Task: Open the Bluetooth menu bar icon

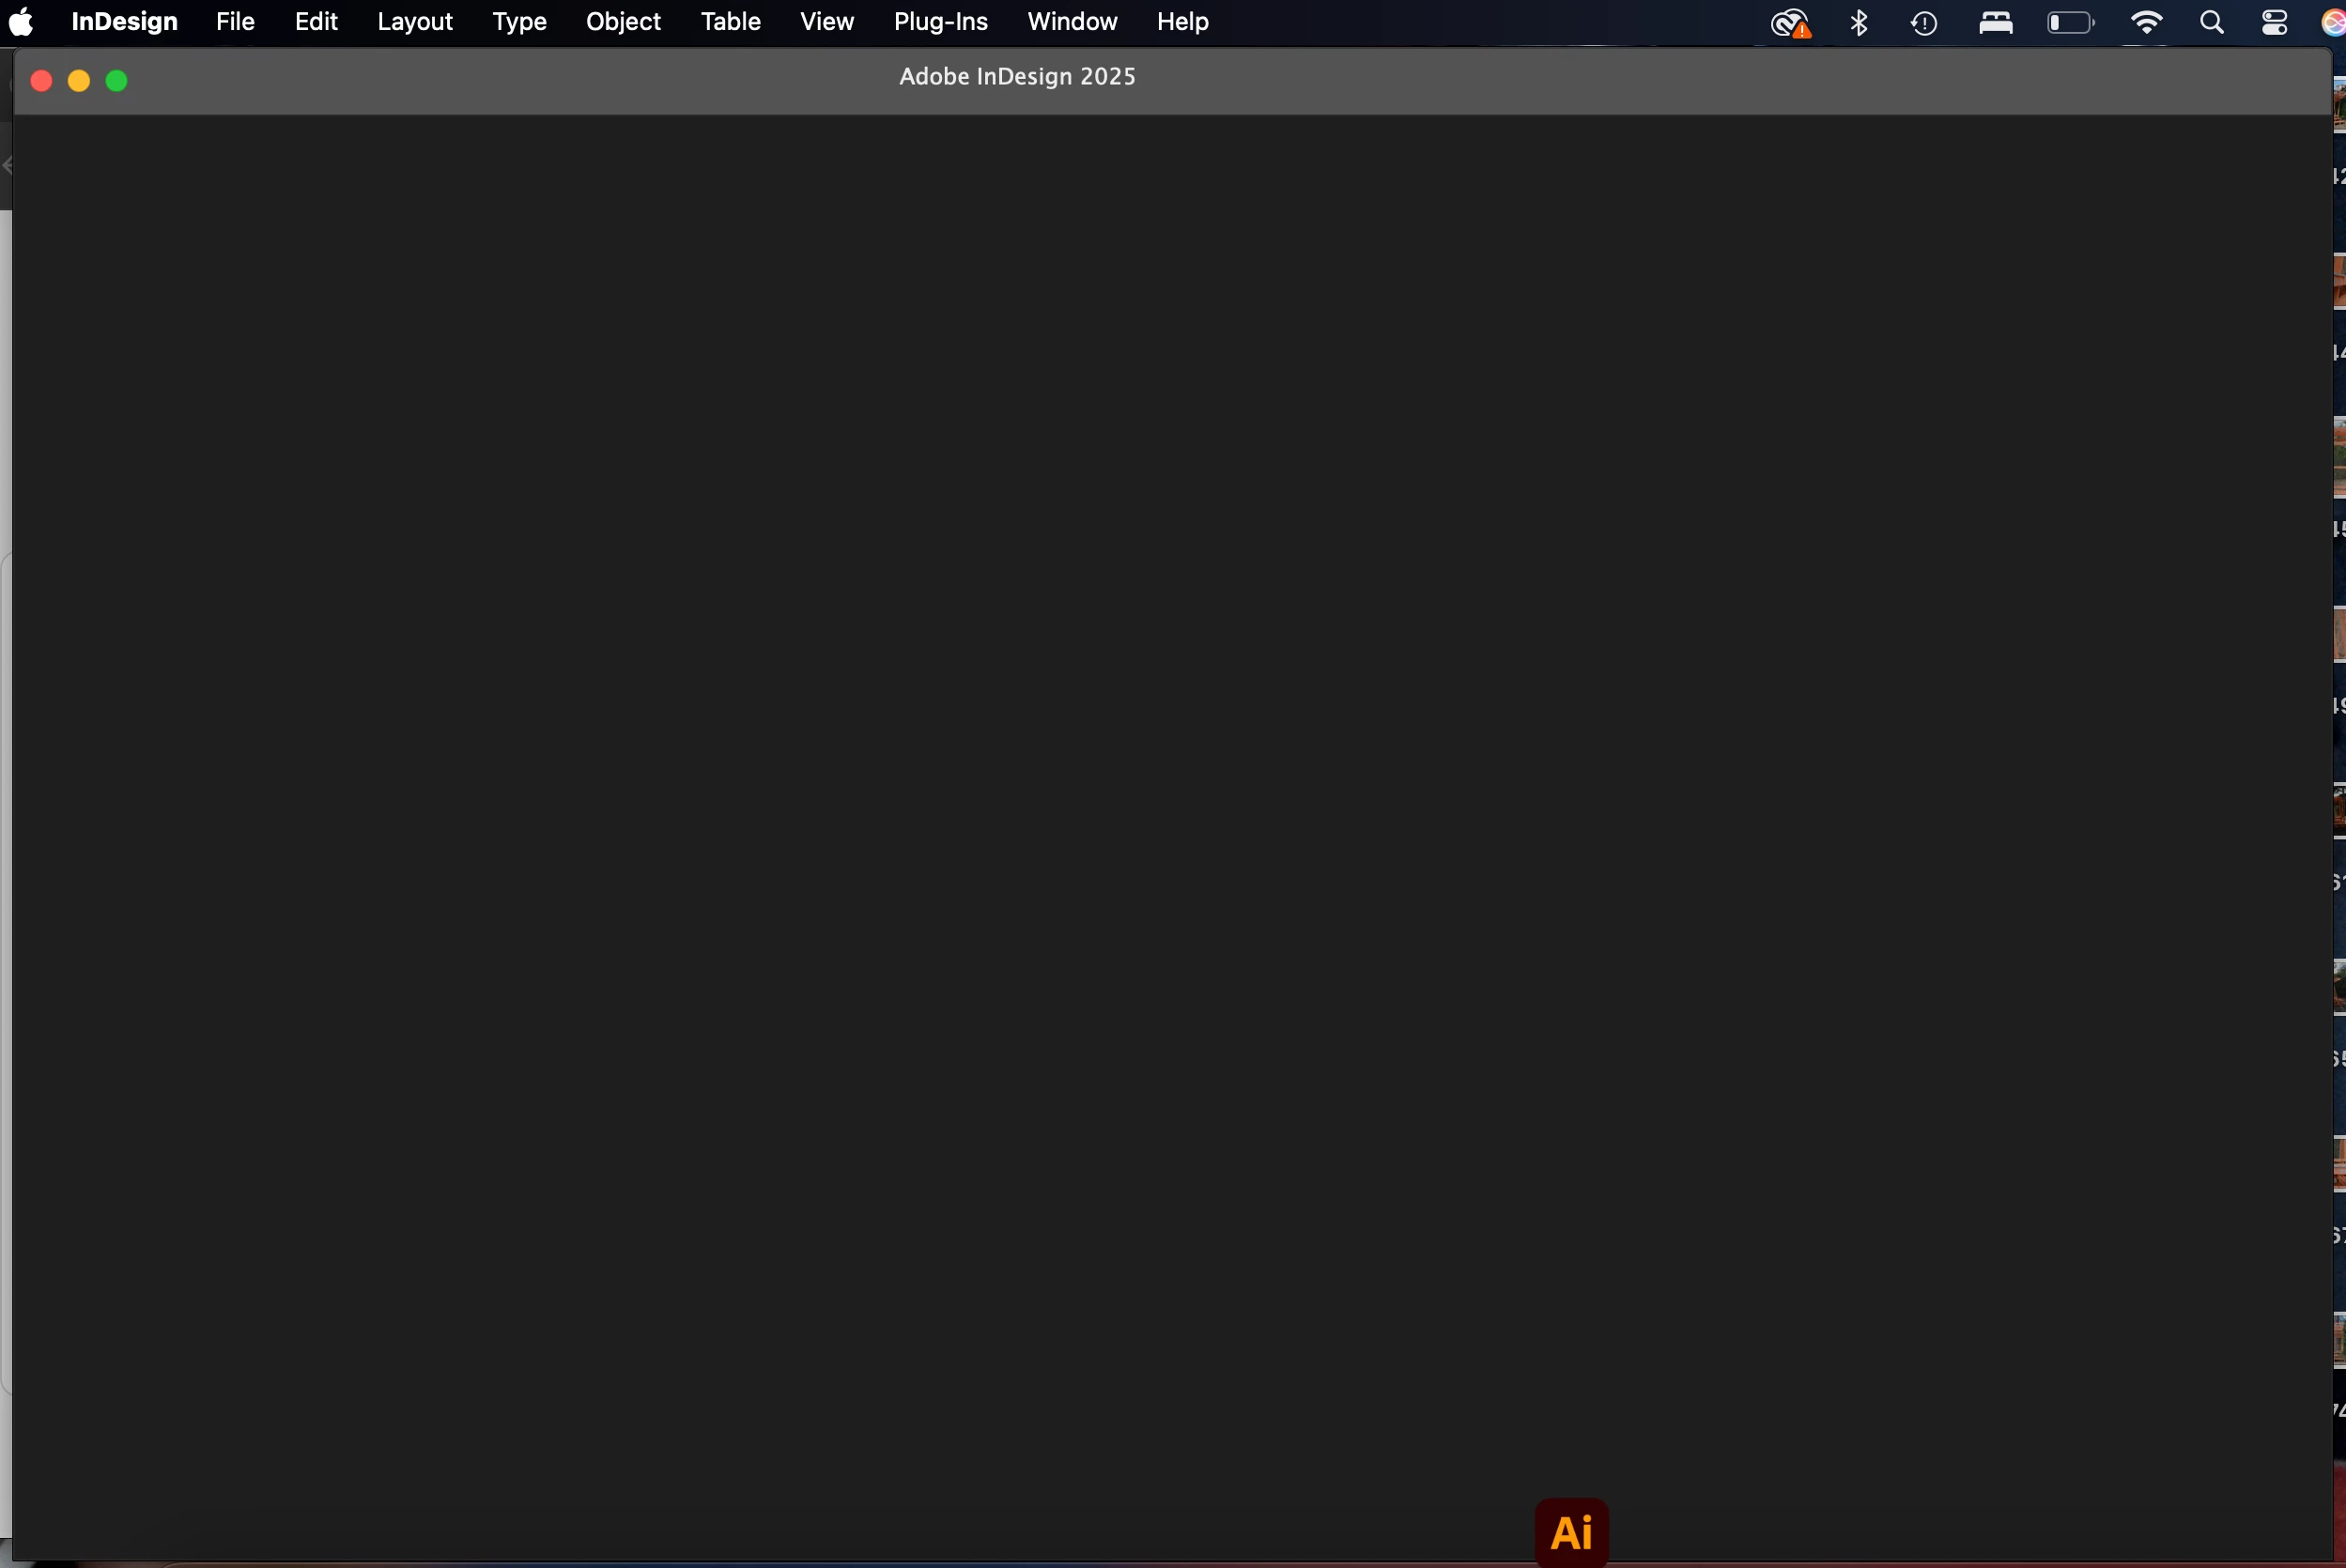Action: click(1859, 22)
